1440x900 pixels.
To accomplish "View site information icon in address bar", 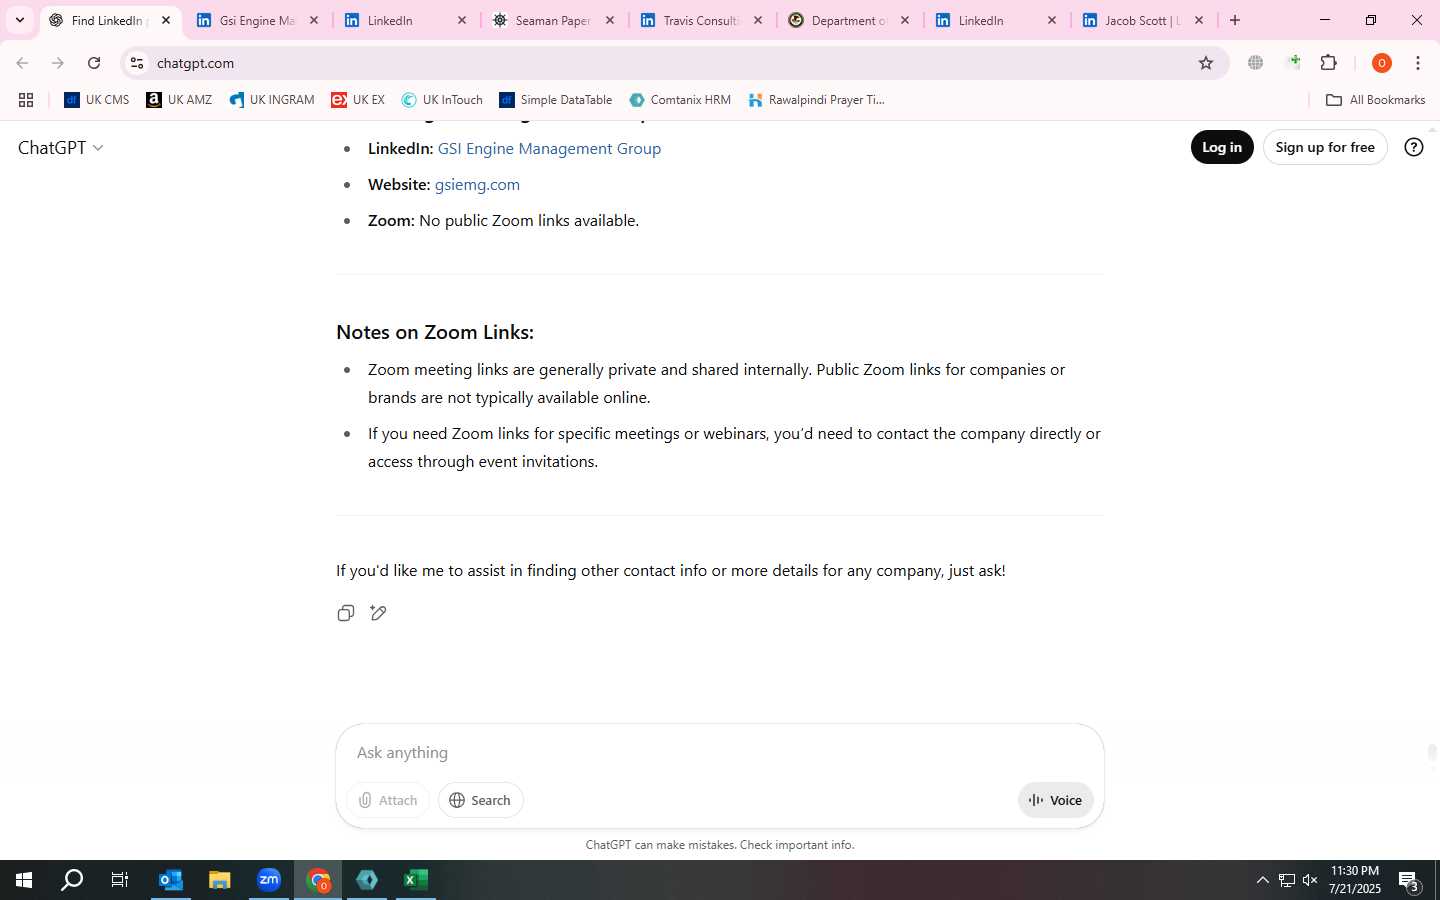I will click(137, 63).
